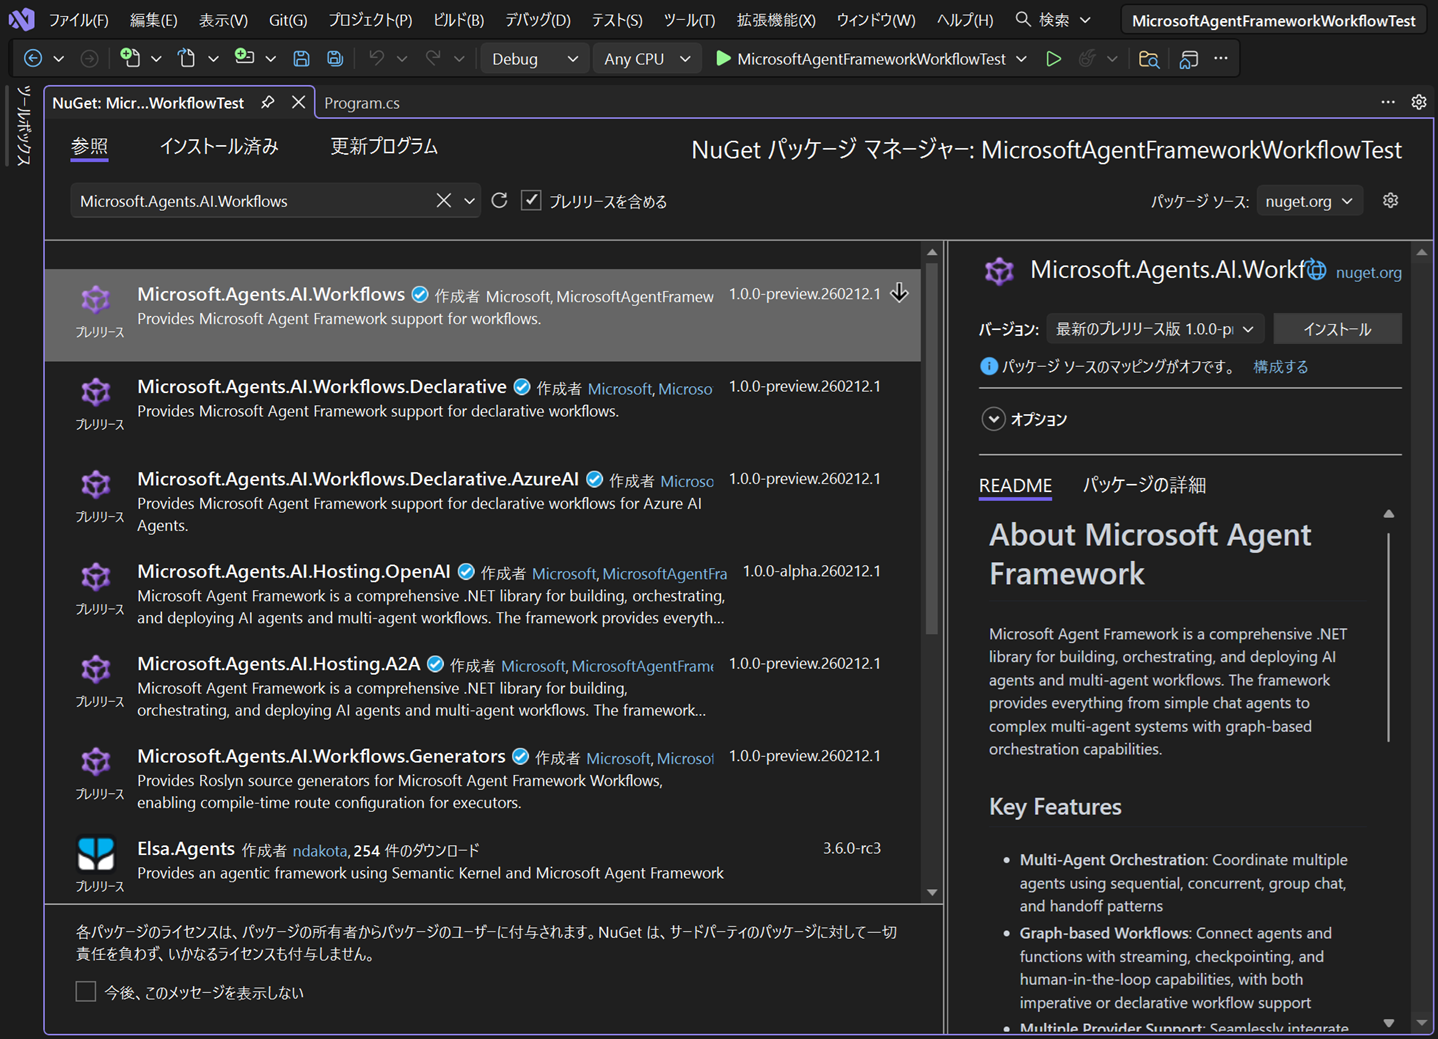Open the 構成する link
The height and width of the screenshot is (1039, 1438).
pyautogui.click(x=1280, y=367)
